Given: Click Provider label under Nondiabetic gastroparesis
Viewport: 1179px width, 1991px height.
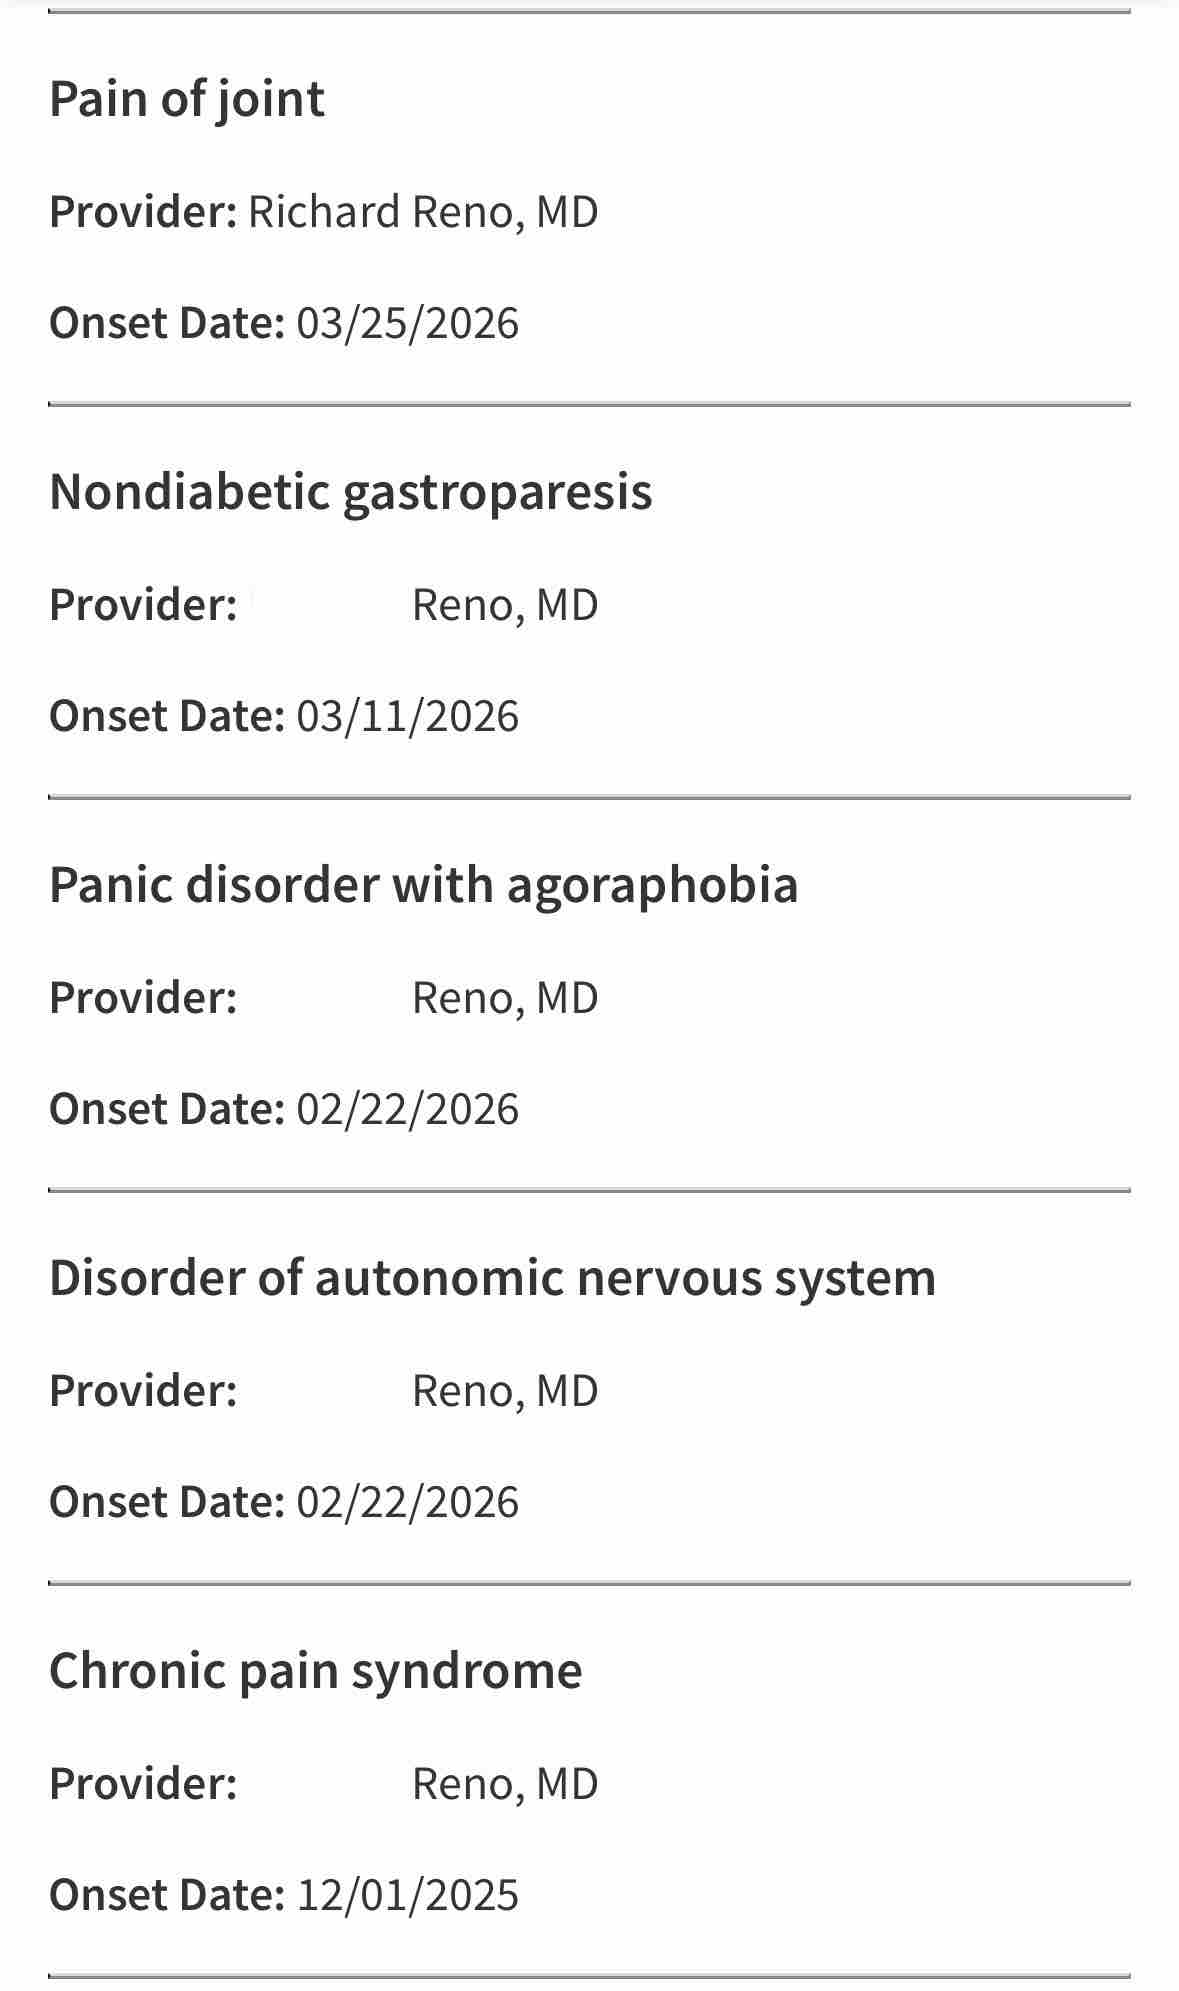Looking at the screenshot, I should point(143,605).
